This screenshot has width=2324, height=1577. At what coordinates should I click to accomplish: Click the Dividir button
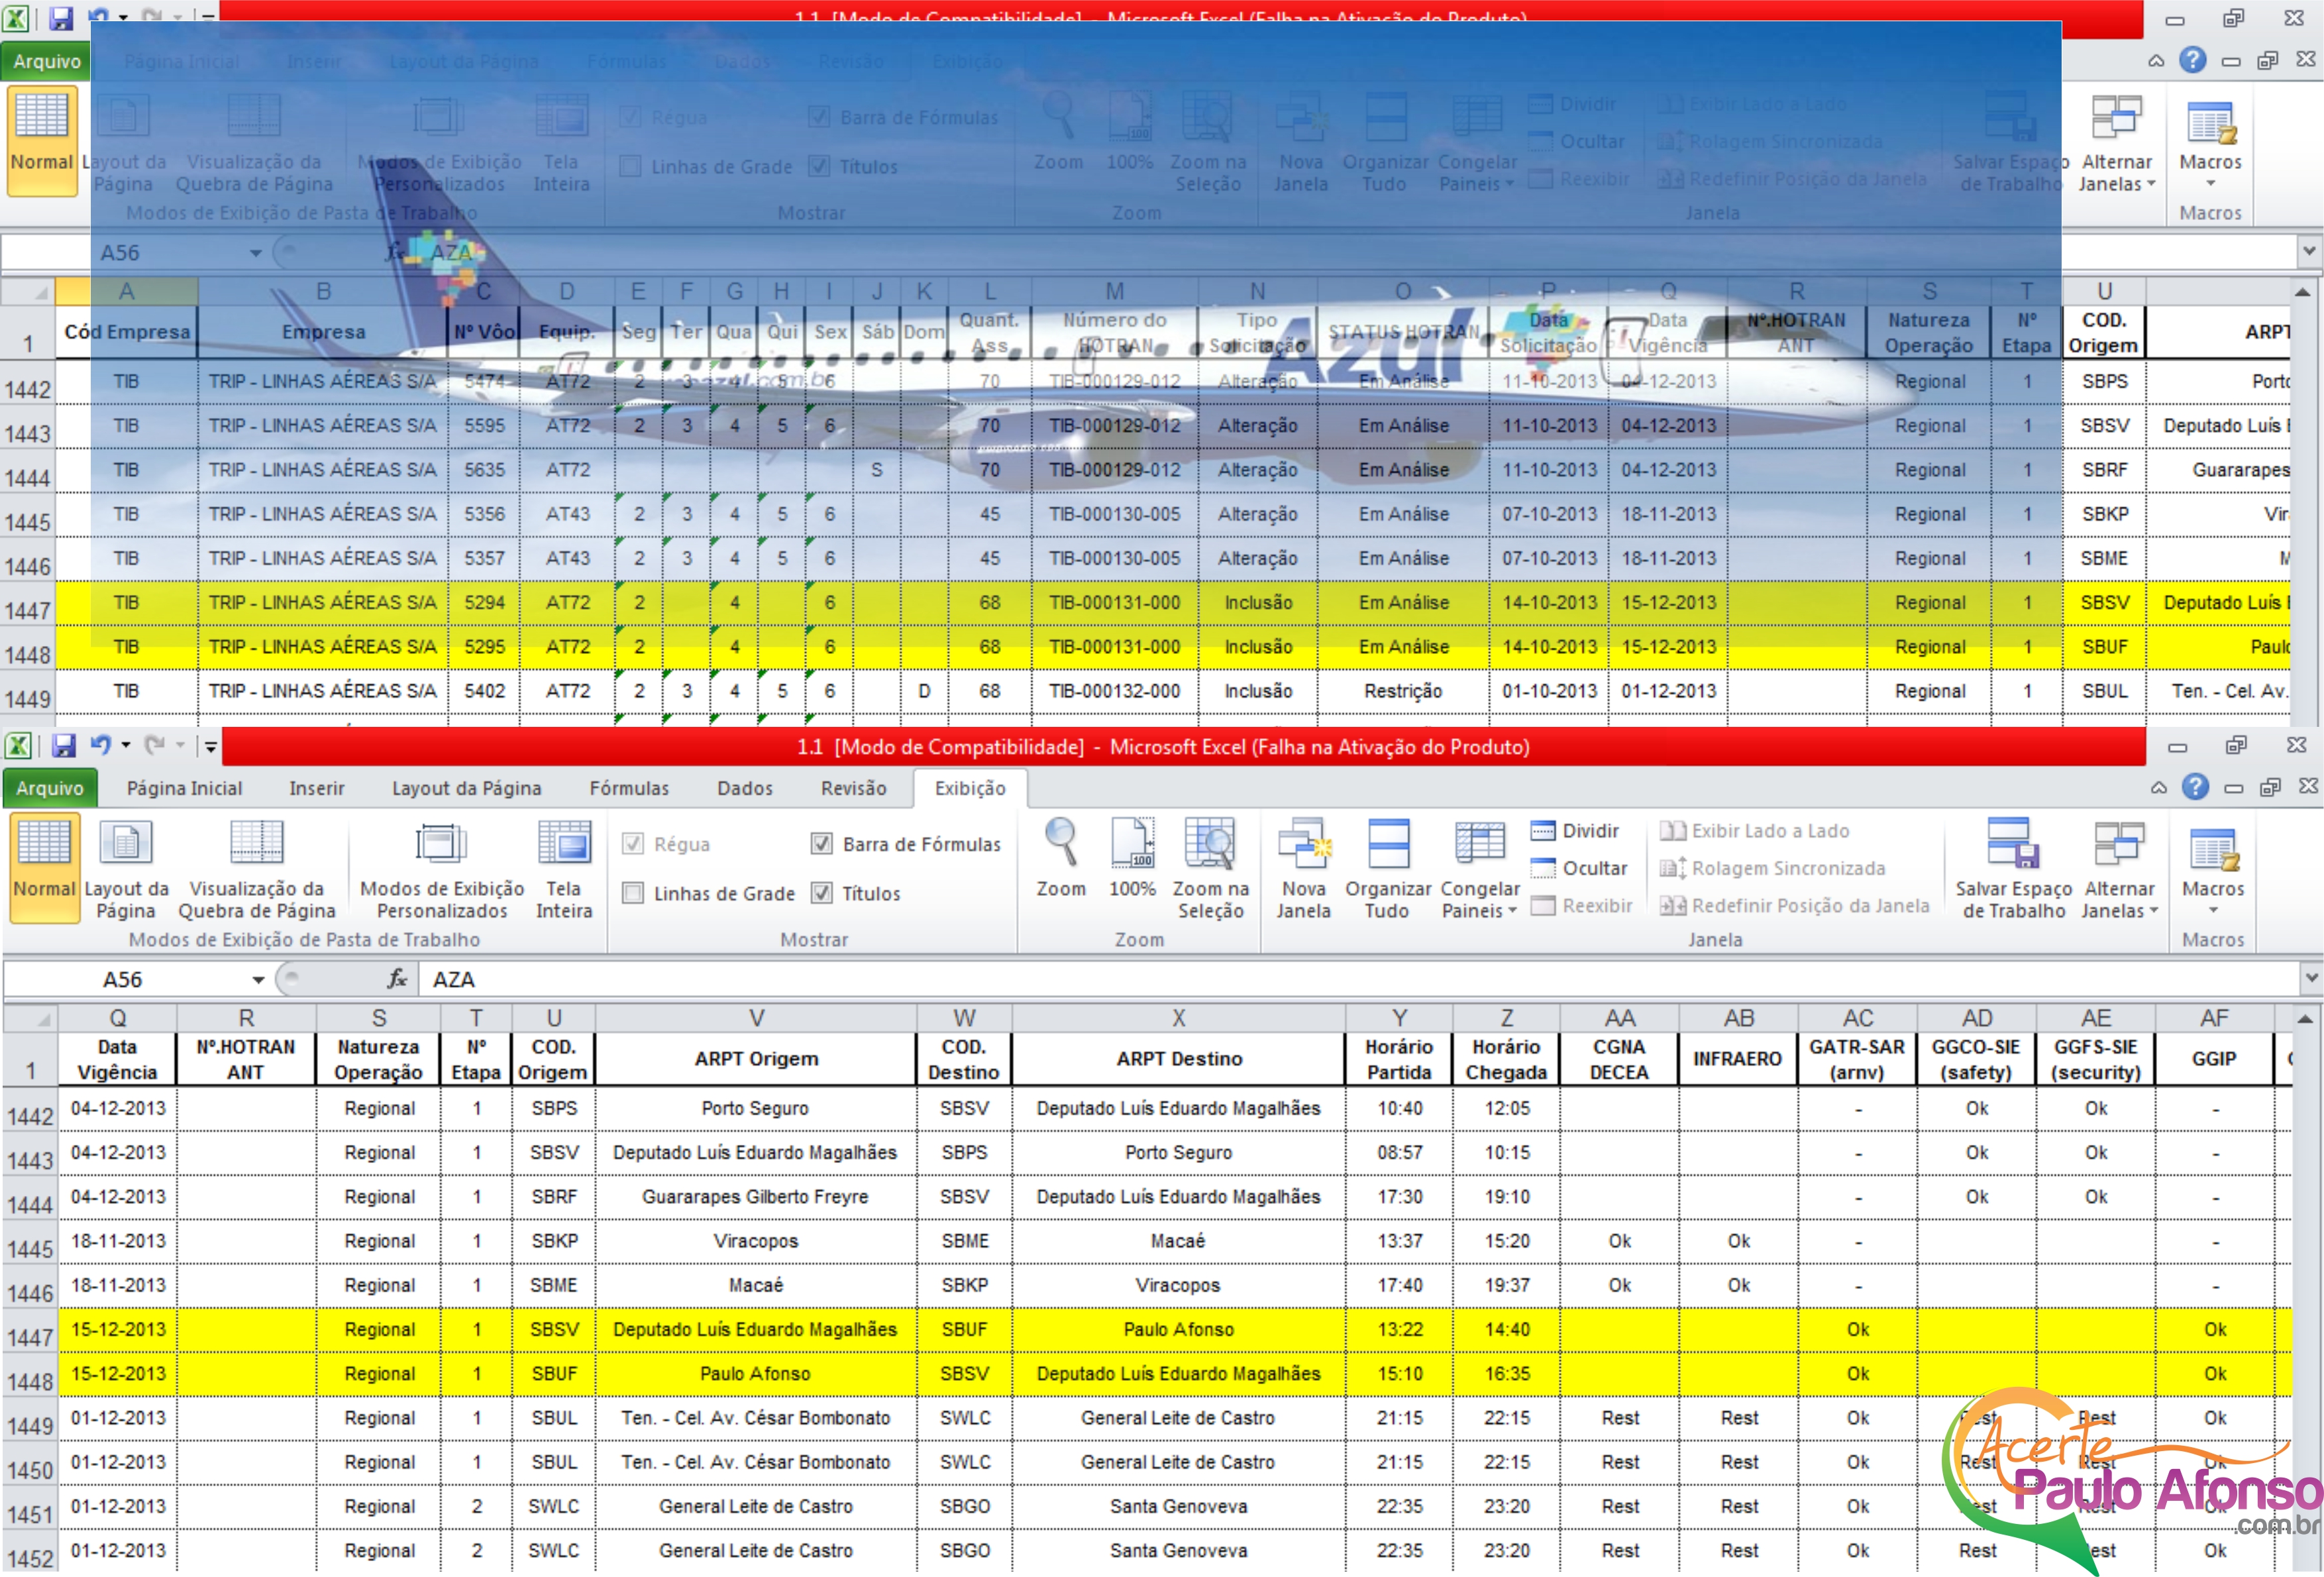[x=1576, y=831]
